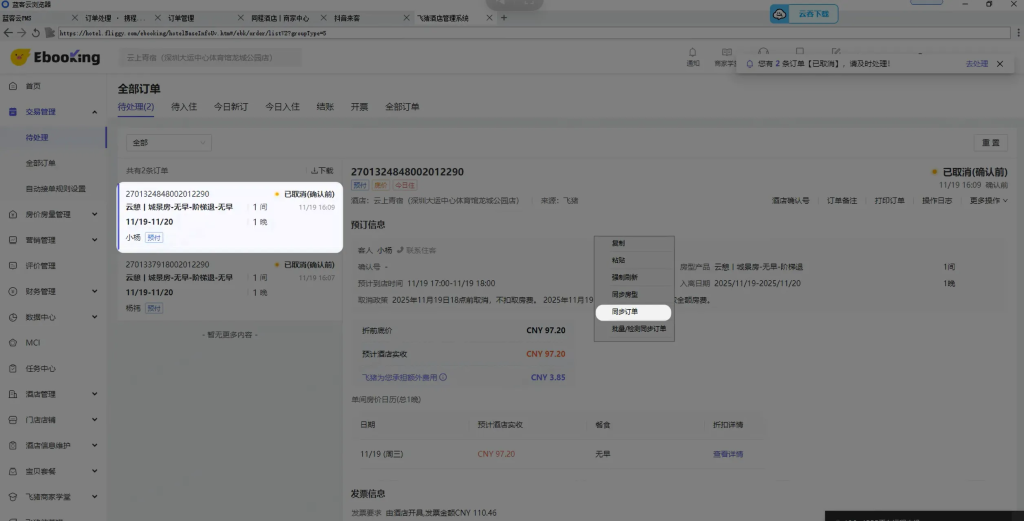Click the 通知 bell icon in header
Screen dimensions: 1024x521
(x=693, y=53)
